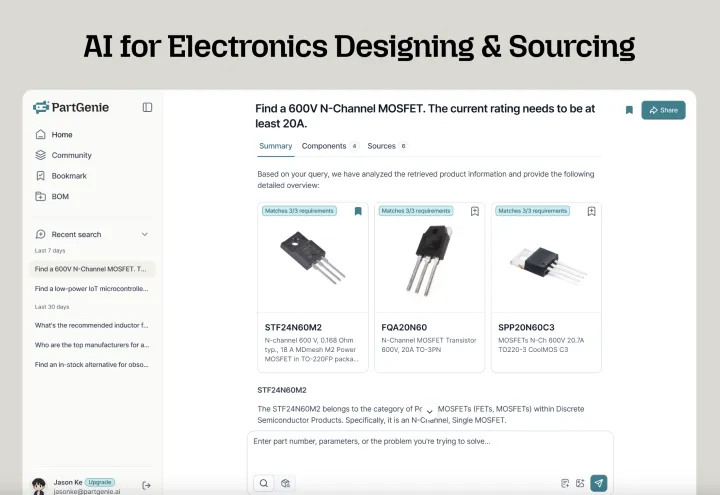This screenshot has width=720, height=495.
Task: Open recent search about low-power IoT microcontroller
Action: click(92, 289)
